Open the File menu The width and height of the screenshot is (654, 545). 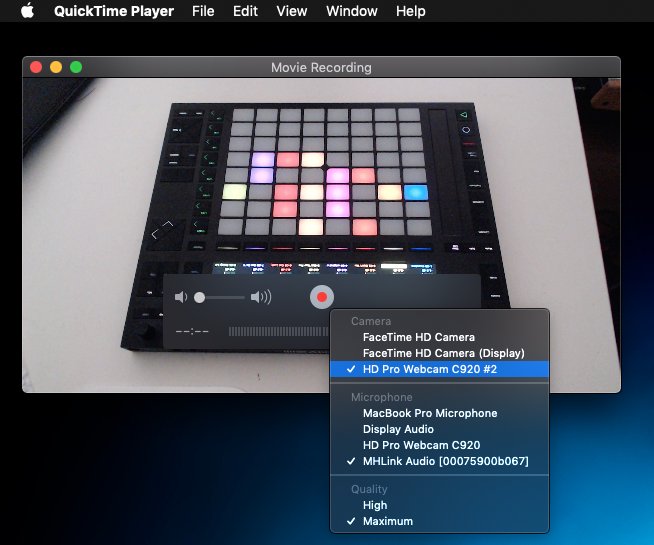coord(203,11)
